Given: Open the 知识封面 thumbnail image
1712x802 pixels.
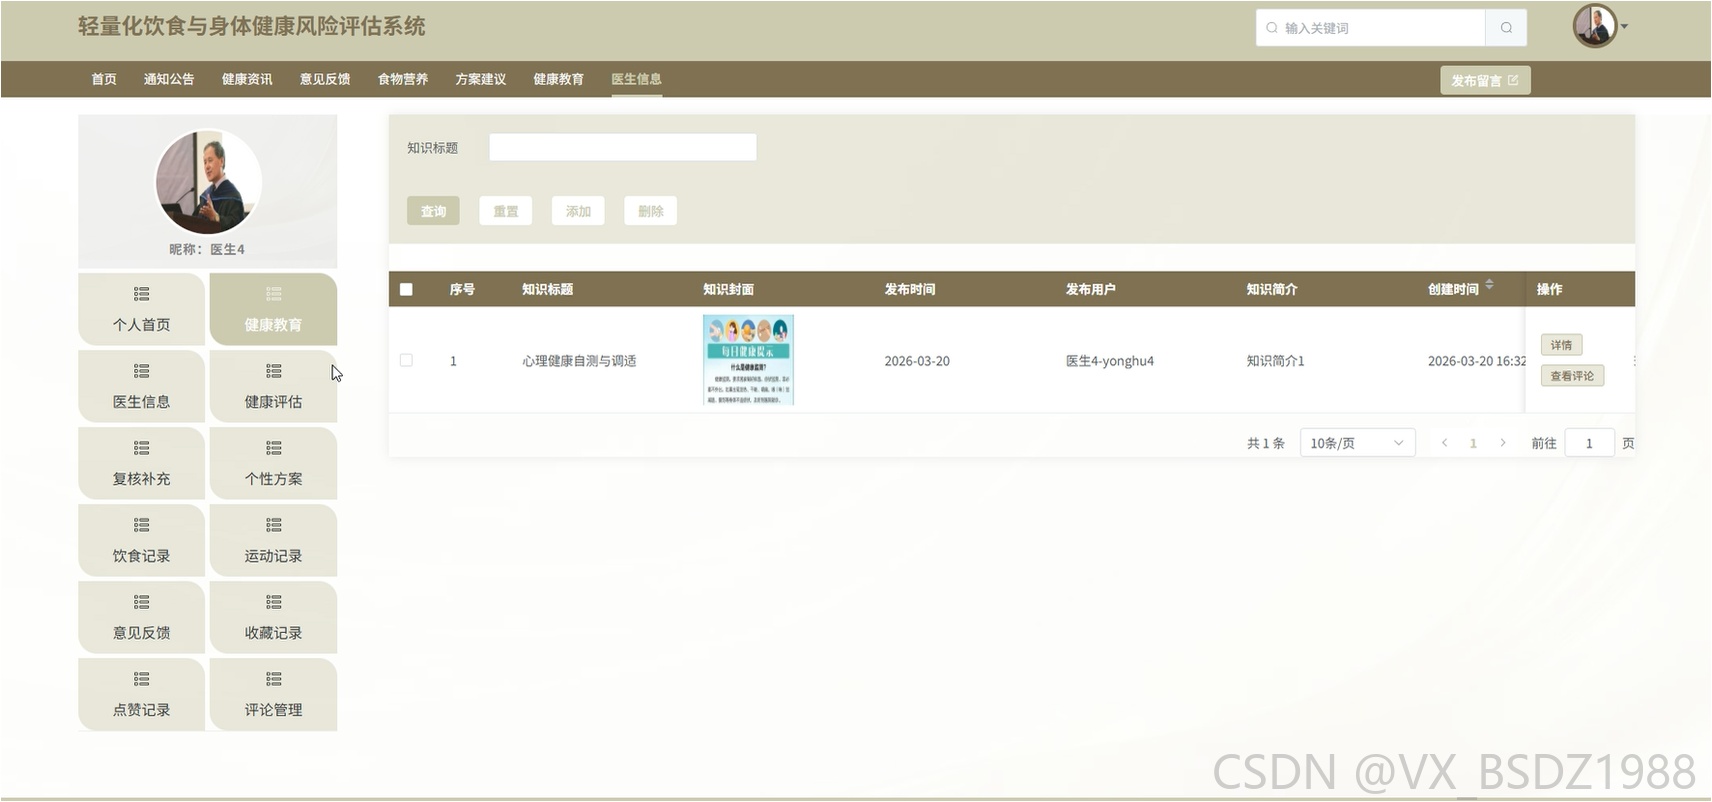Looking at the screenshot, I should (x=748, y=360).
